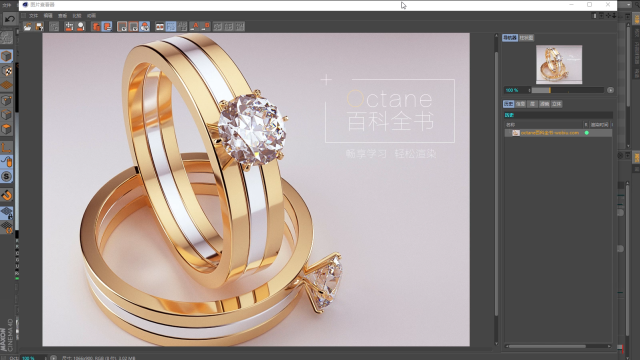Switch to the Navigator tab

coord(510,38)
